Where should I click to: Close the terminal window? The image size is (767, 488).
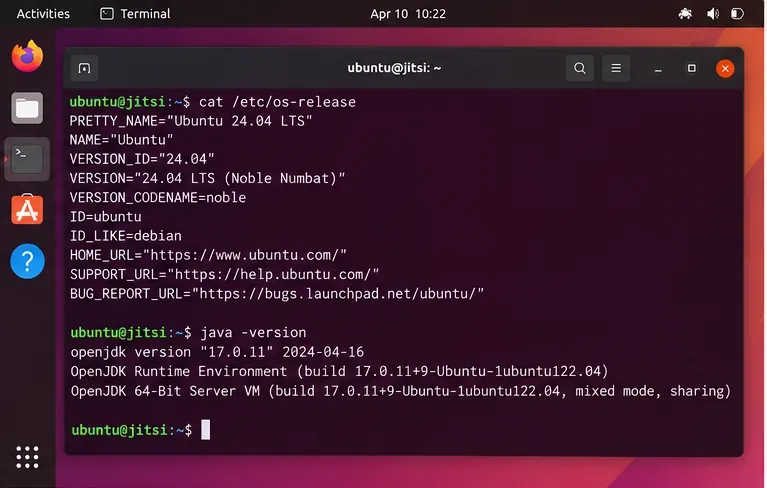(725, 68)
